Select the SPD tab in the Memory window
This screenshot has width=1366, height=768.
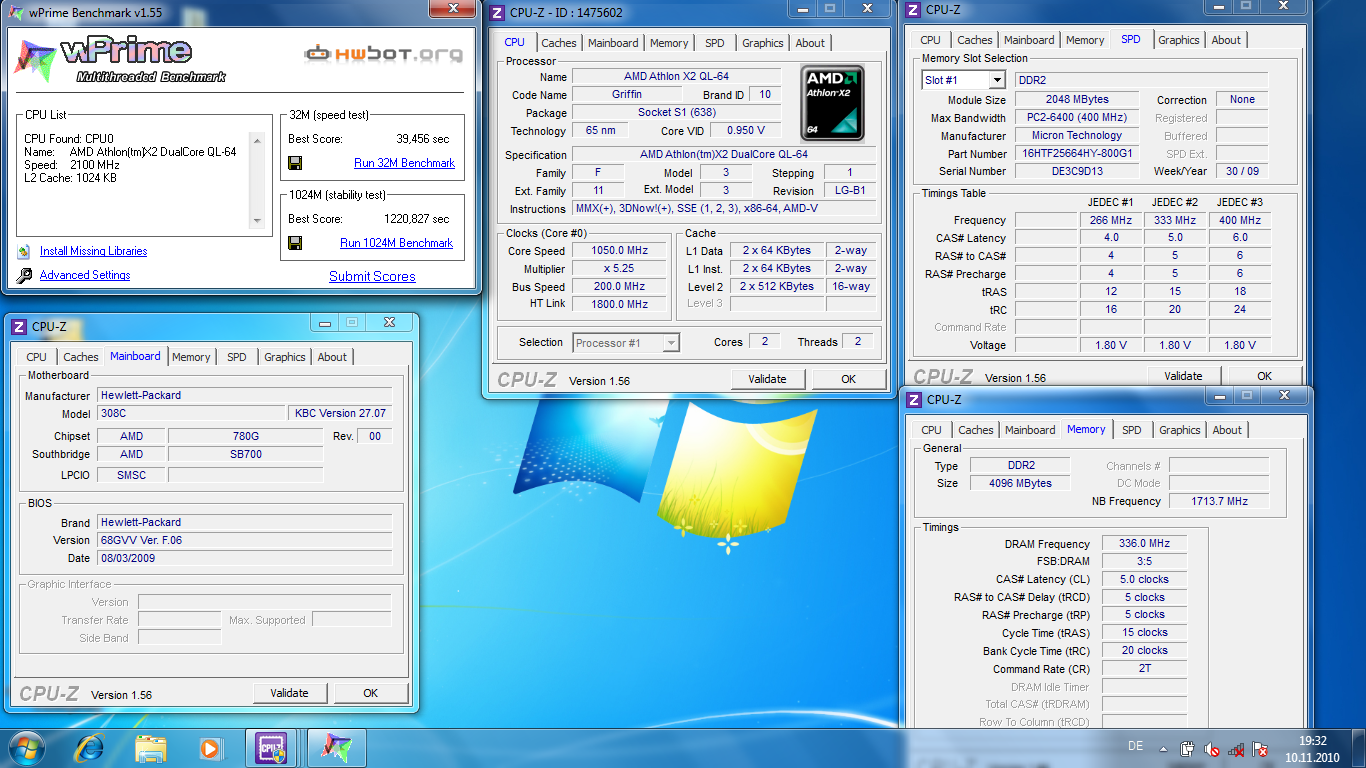[x=1131, y=430]
